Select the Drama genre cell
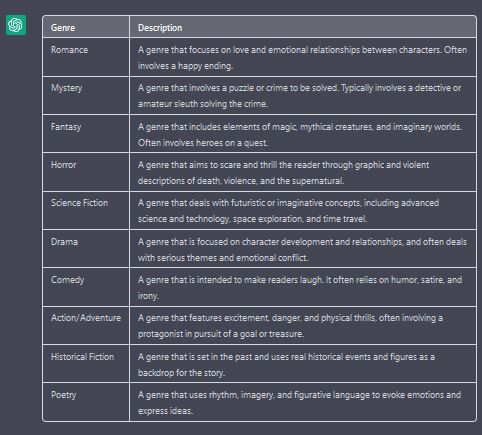The width and height of the screenshot is (482, 435). click(86, 249)
